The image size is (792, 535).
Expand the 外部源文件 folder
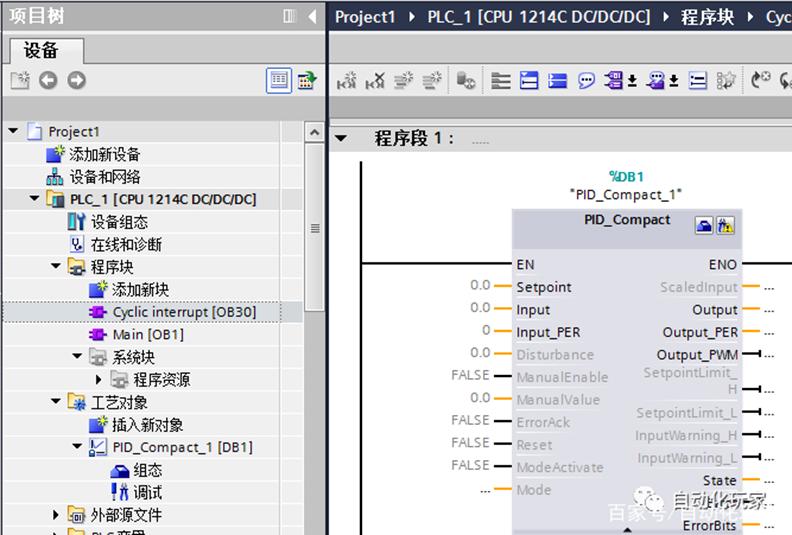56,515
